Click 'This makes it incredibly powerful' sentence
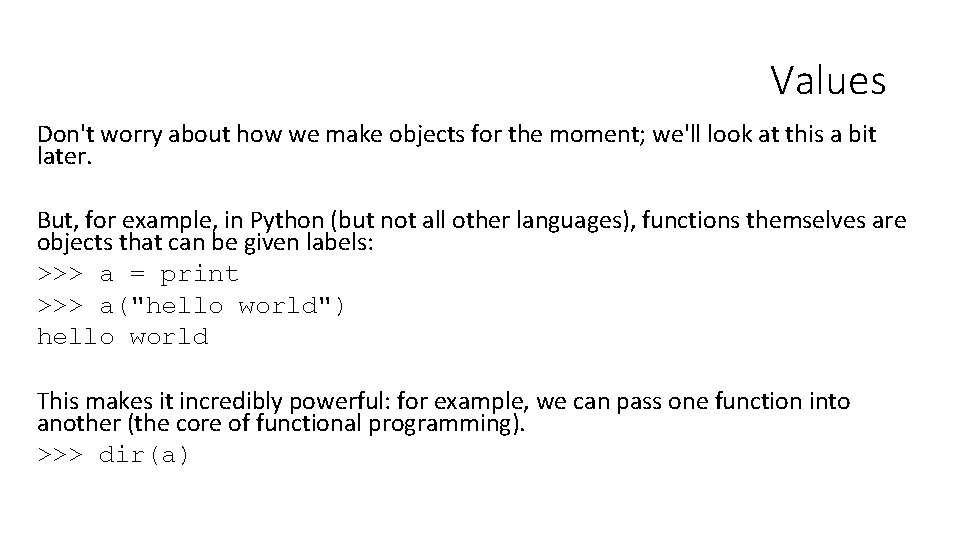The width and height of the screenshot is (960, 540). coord(212,401)
